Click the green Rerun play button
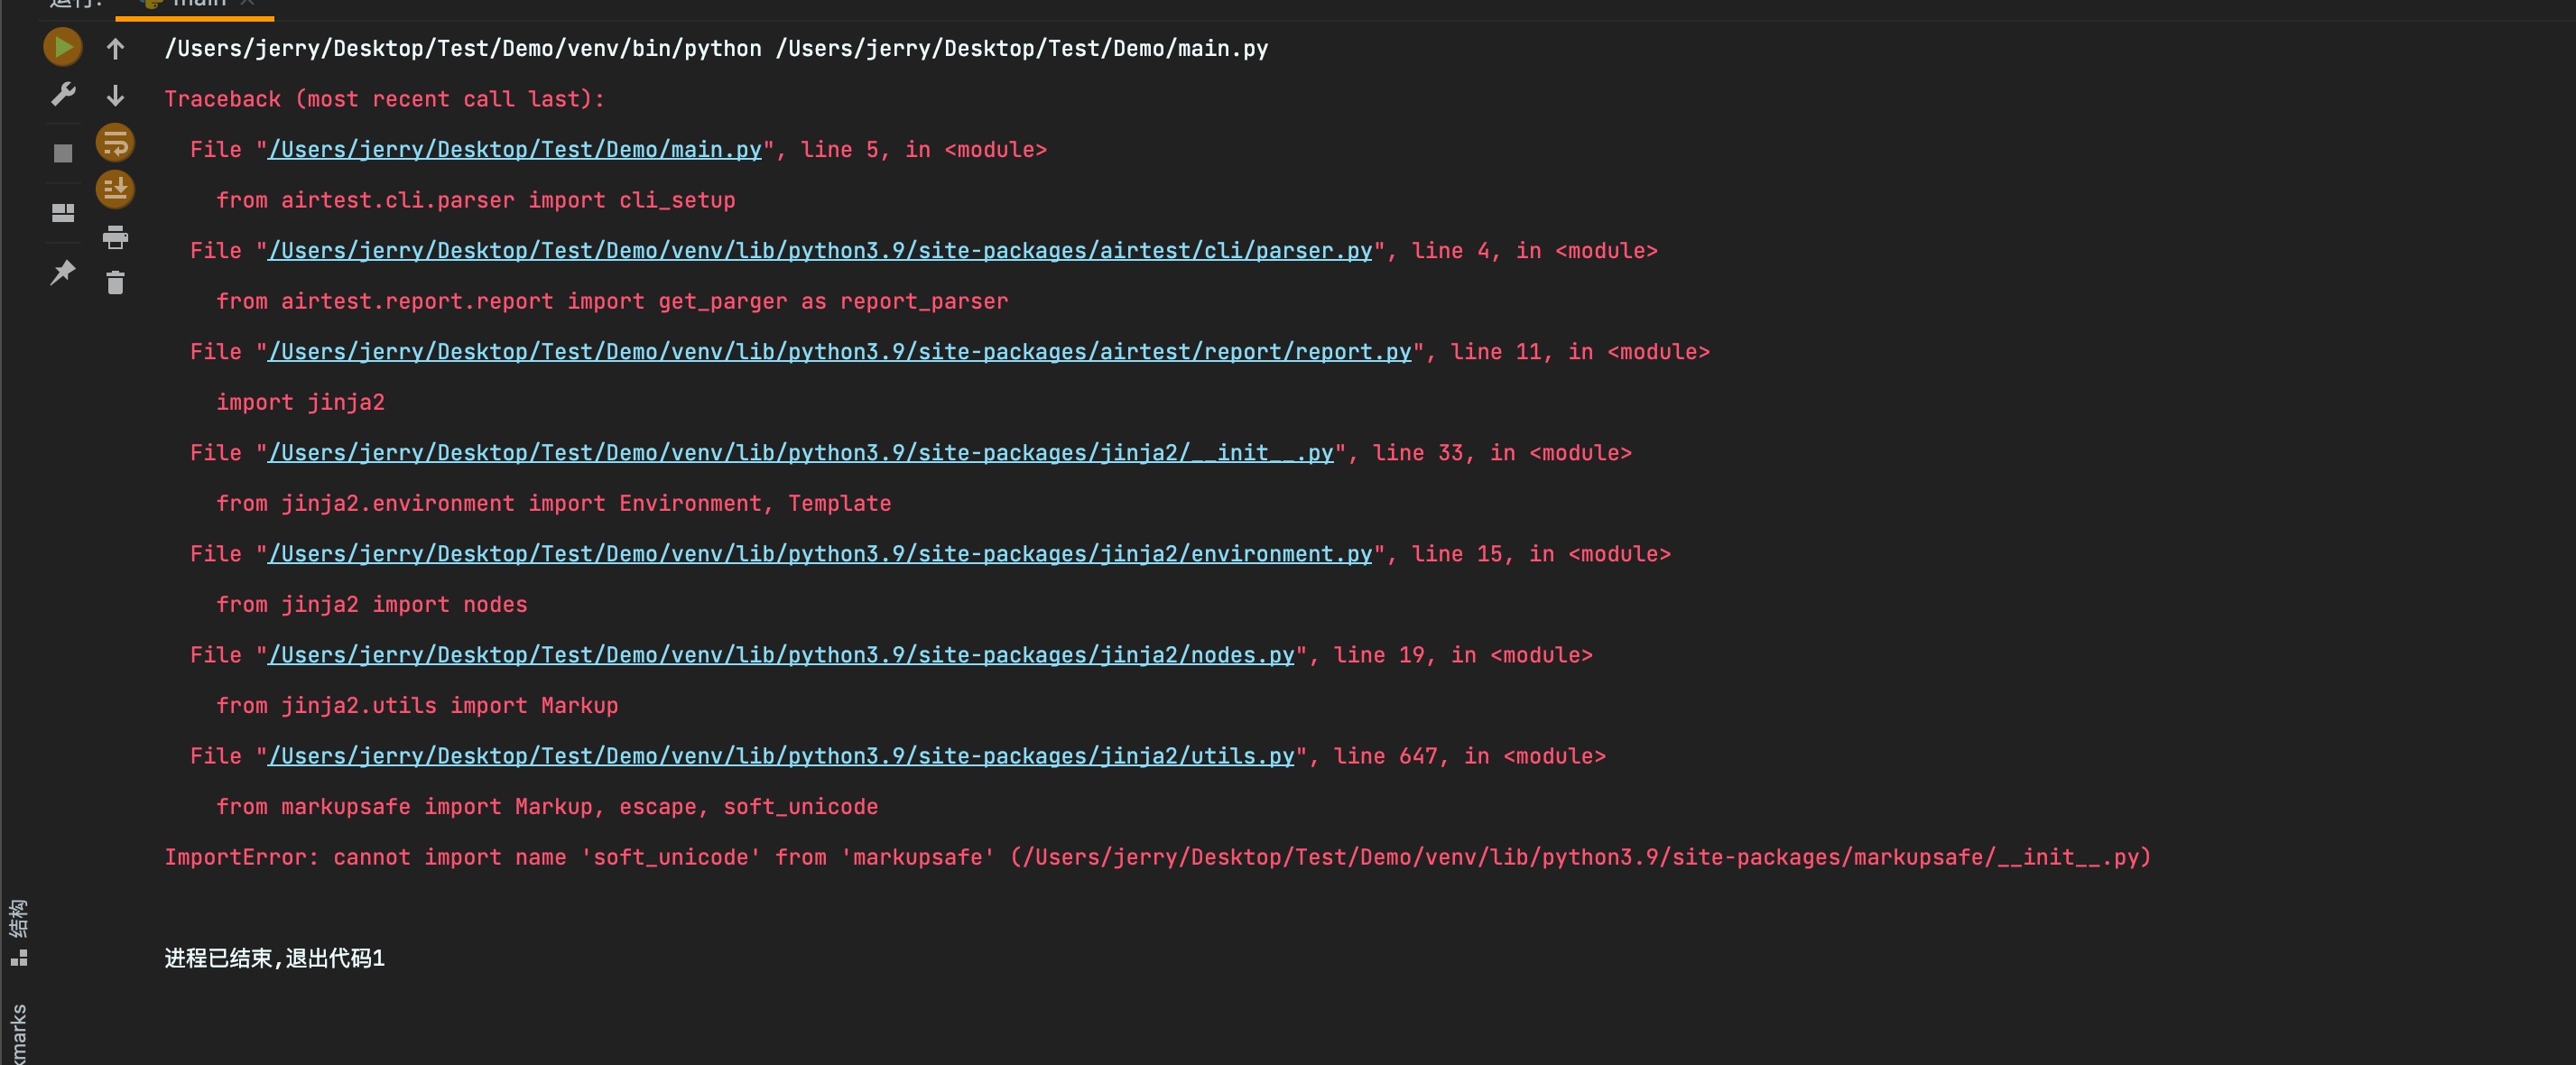This screenshot has width=2576, height=1065. (x=62, y=47)
